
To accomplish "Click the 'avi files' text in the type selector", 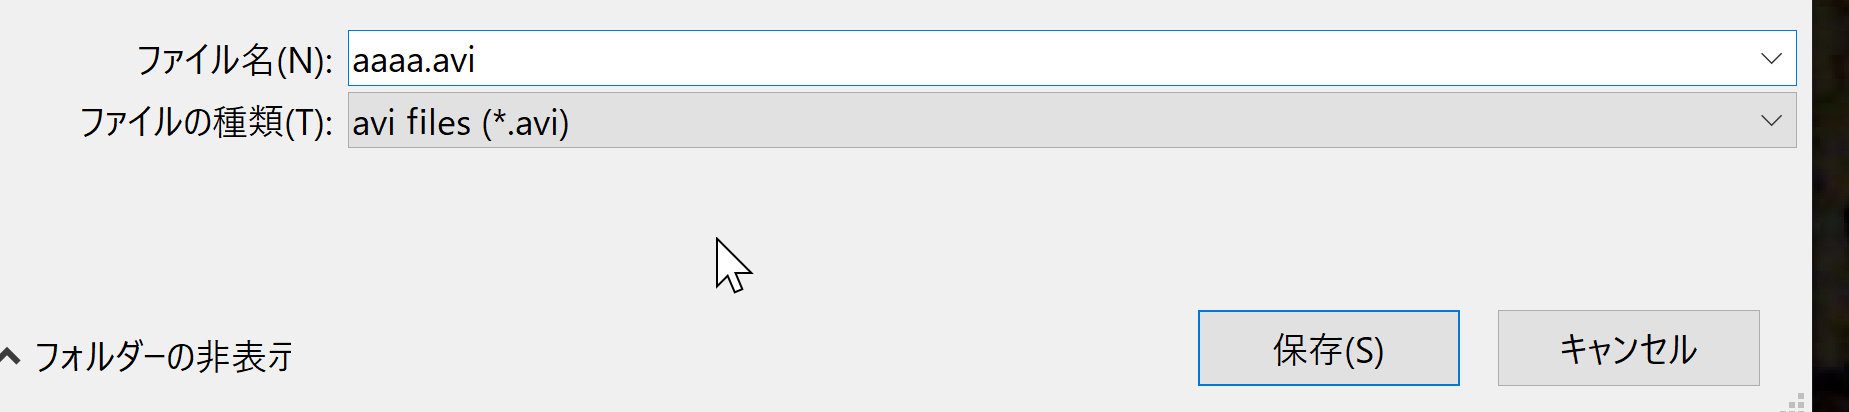I will point(411,123).
